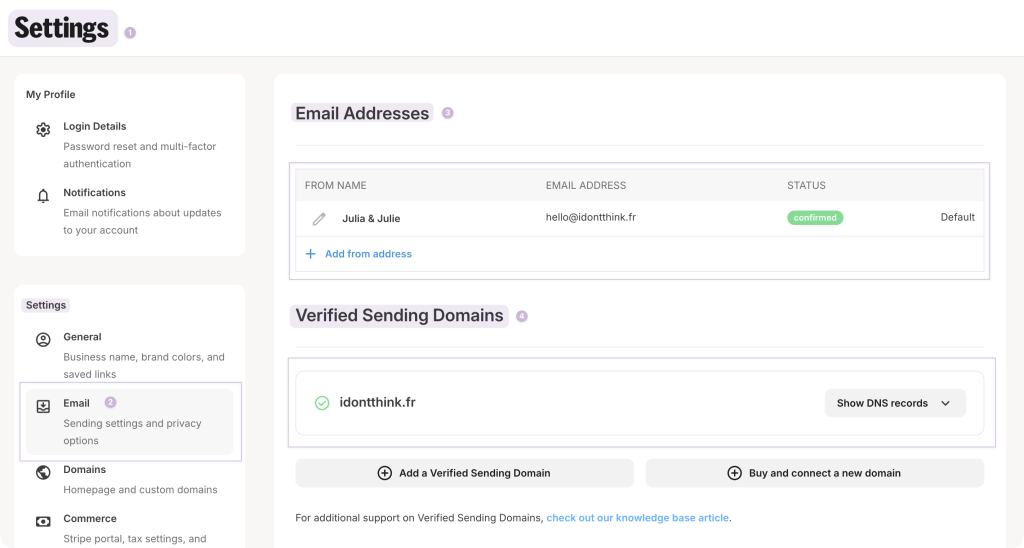Click the General profile circle icon

(43, 340)
